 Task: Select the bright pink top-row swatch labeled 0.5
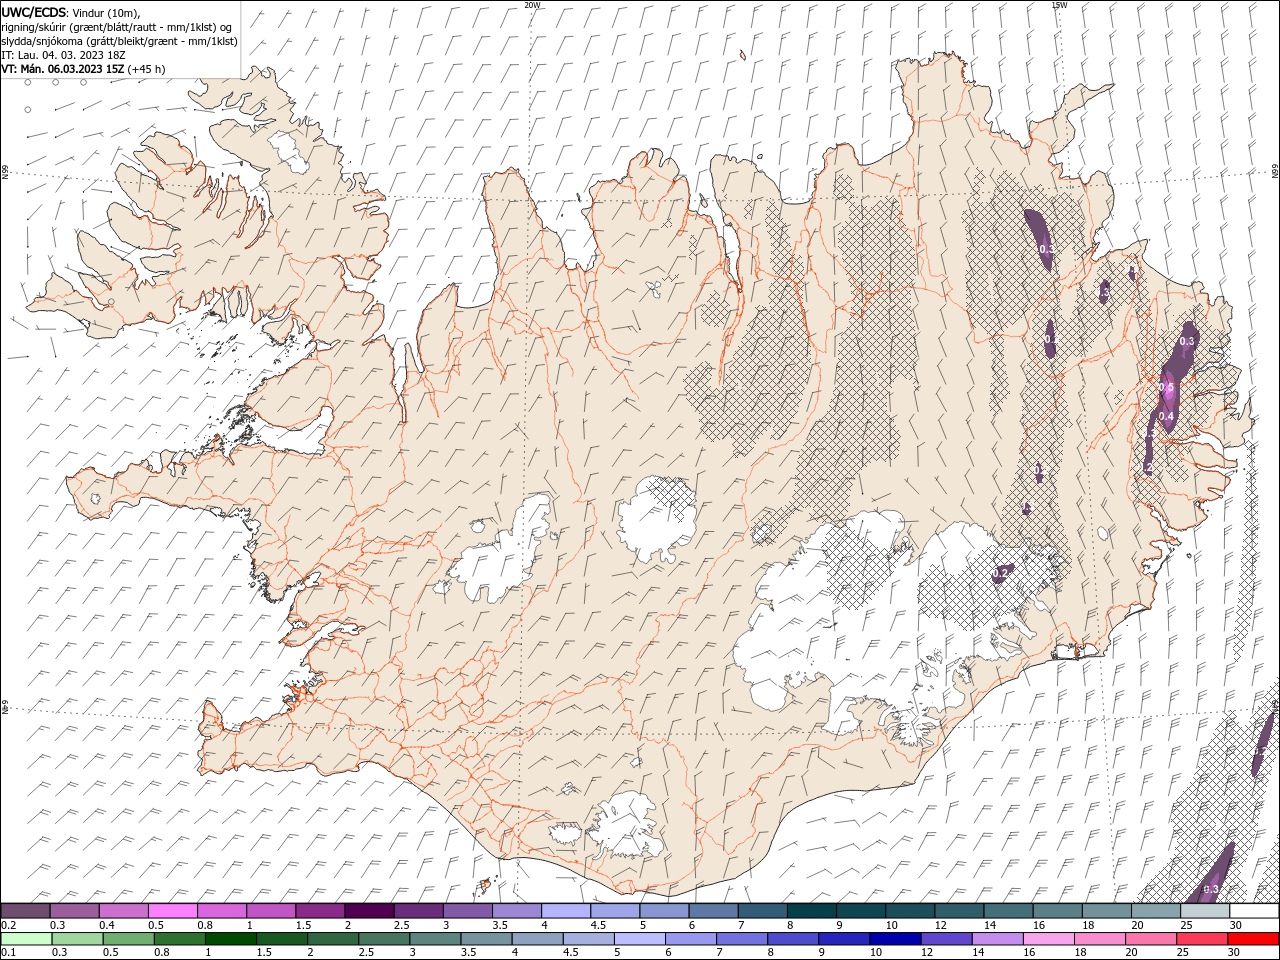coord(172,911)
